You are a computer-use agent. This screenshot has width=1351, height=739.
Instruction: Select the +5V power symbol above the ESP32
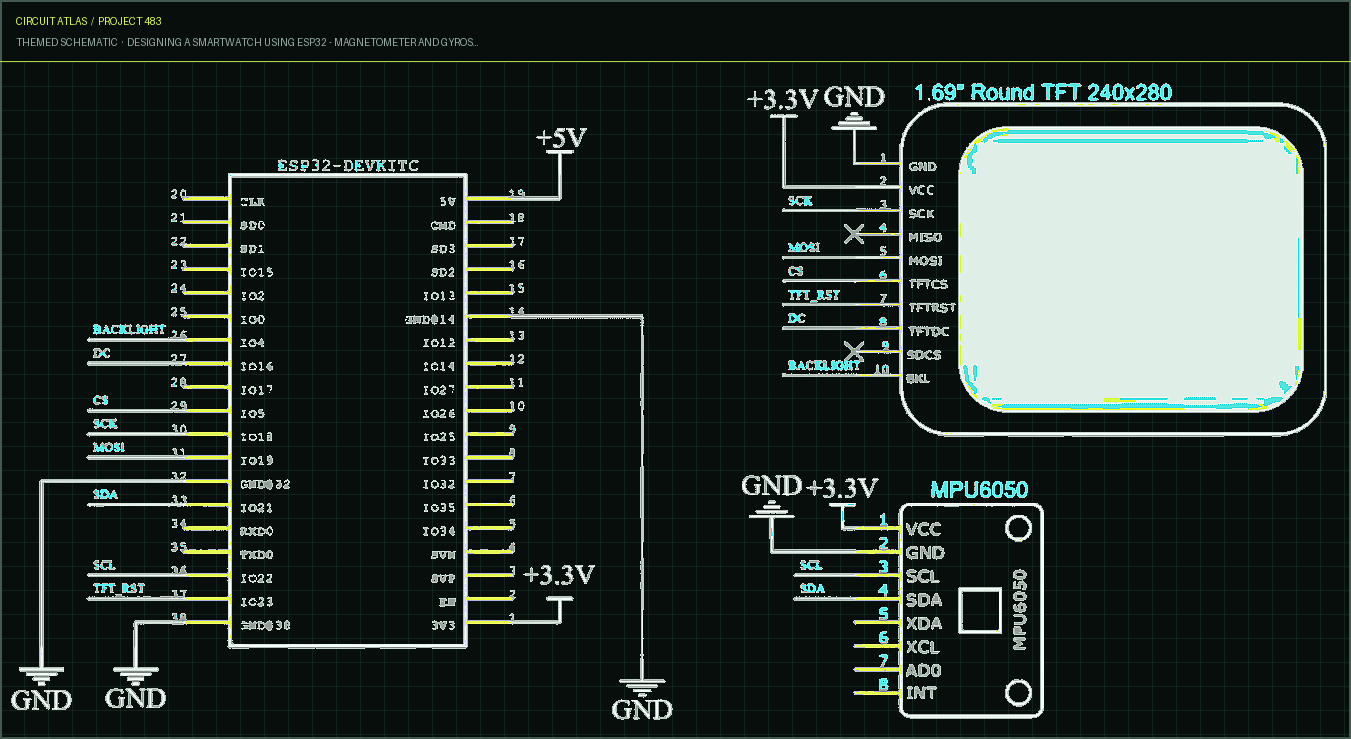(560, 140)
